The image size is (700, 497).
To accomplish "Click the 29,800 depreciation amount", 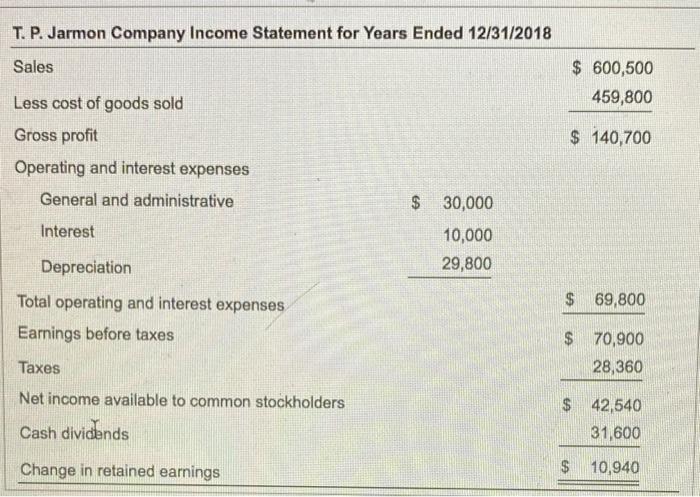I will click(x=467, y=264).
